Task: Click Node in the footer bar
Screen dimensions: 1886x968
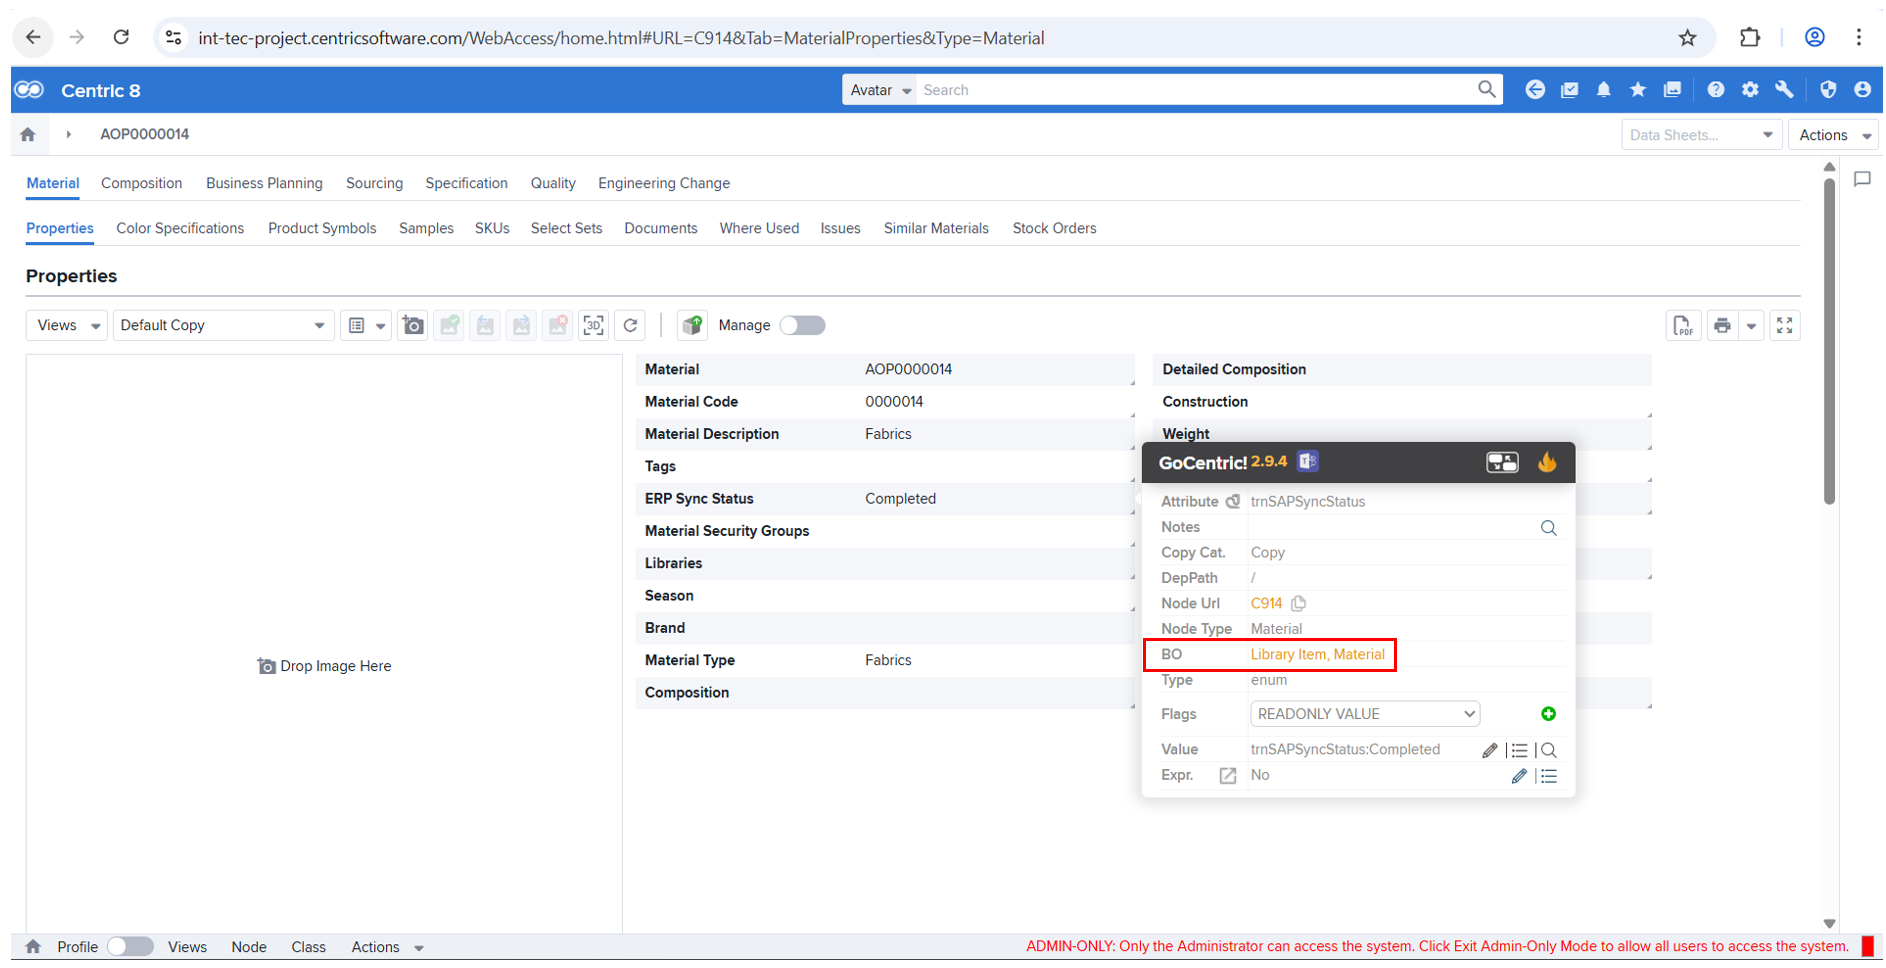Action: tap(249, 947)
